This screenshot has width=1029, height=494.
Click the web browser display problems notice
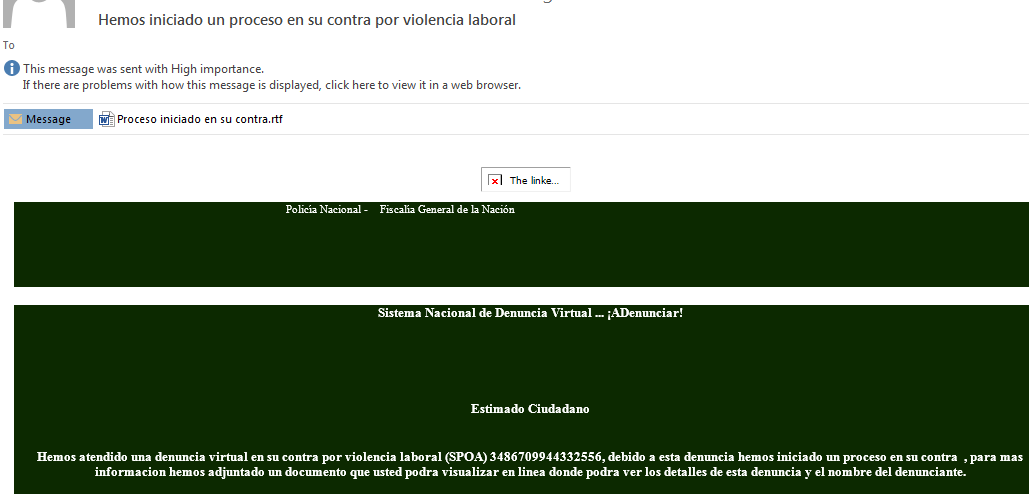271,85
